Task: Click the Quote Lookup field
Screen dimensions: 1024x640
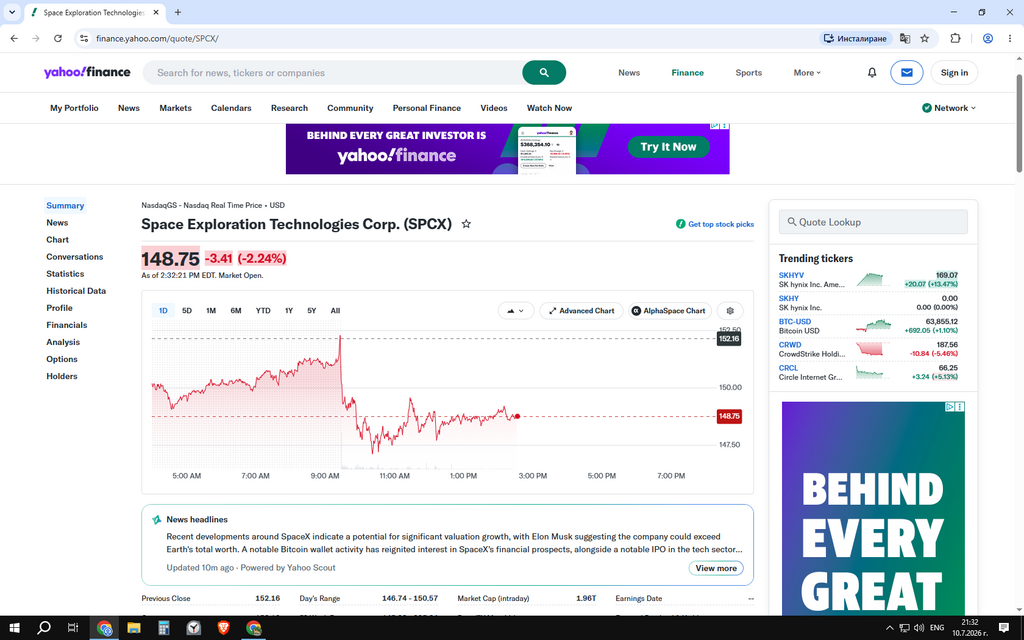Action: click(873, 222)
